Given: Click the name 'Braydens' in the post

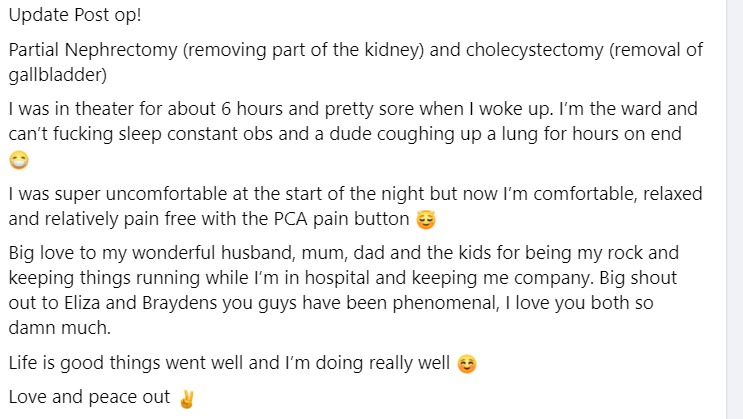Looking at the screenshot, I should pyautogui.click(x=180, y=302).
